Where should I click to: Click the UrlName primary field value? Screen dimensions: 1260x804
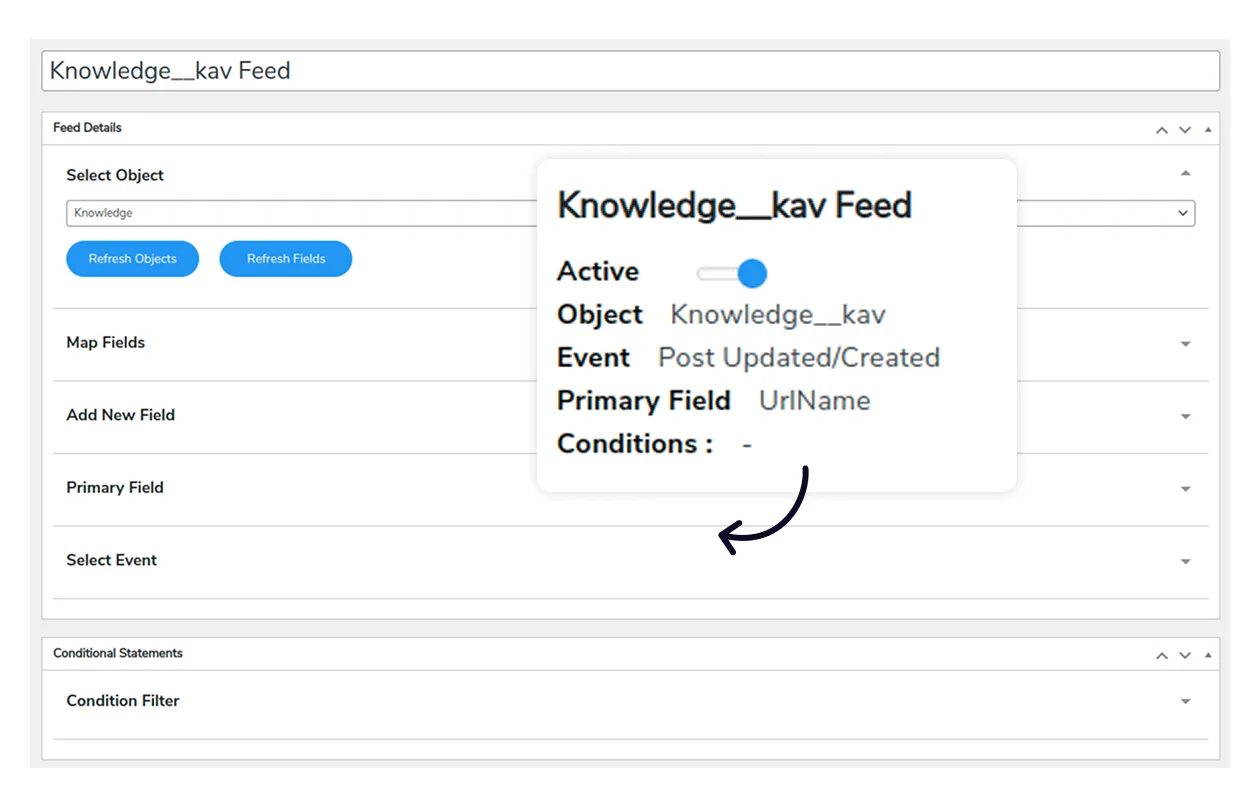[815, 401]
